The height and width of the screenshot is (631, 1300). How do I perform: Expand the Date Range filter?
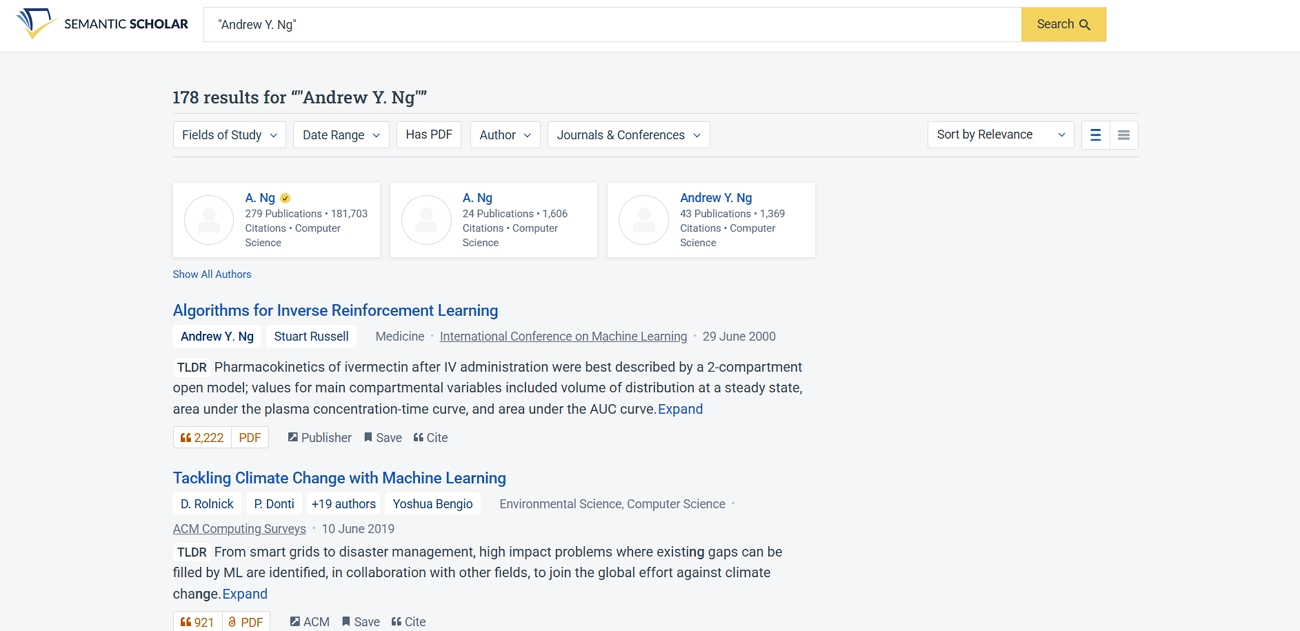point(340,134)
